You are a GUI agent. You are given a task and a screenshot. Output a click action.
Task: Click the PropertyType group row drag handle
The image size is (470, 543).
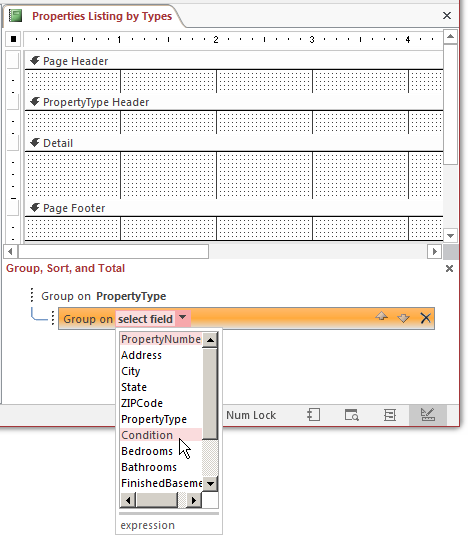click(32, 295)
